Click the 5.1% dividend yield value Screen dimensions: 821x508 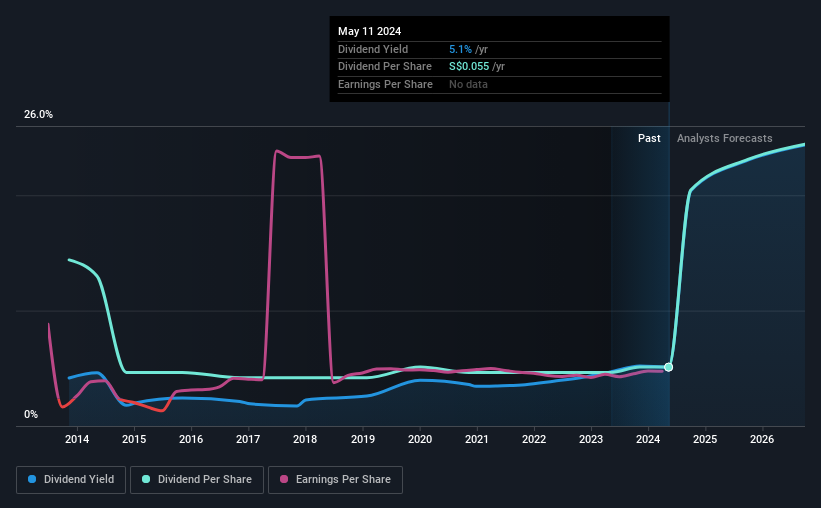460,49
